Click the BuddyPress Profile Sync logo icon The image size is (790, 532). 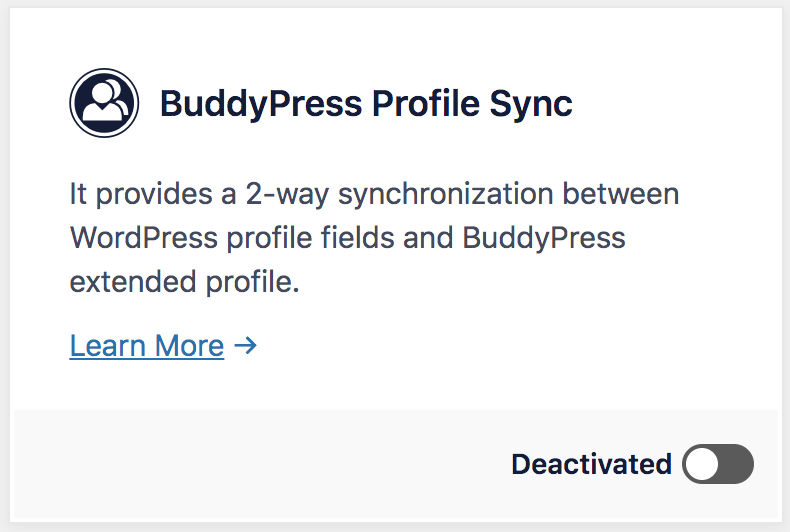point(104,103)
